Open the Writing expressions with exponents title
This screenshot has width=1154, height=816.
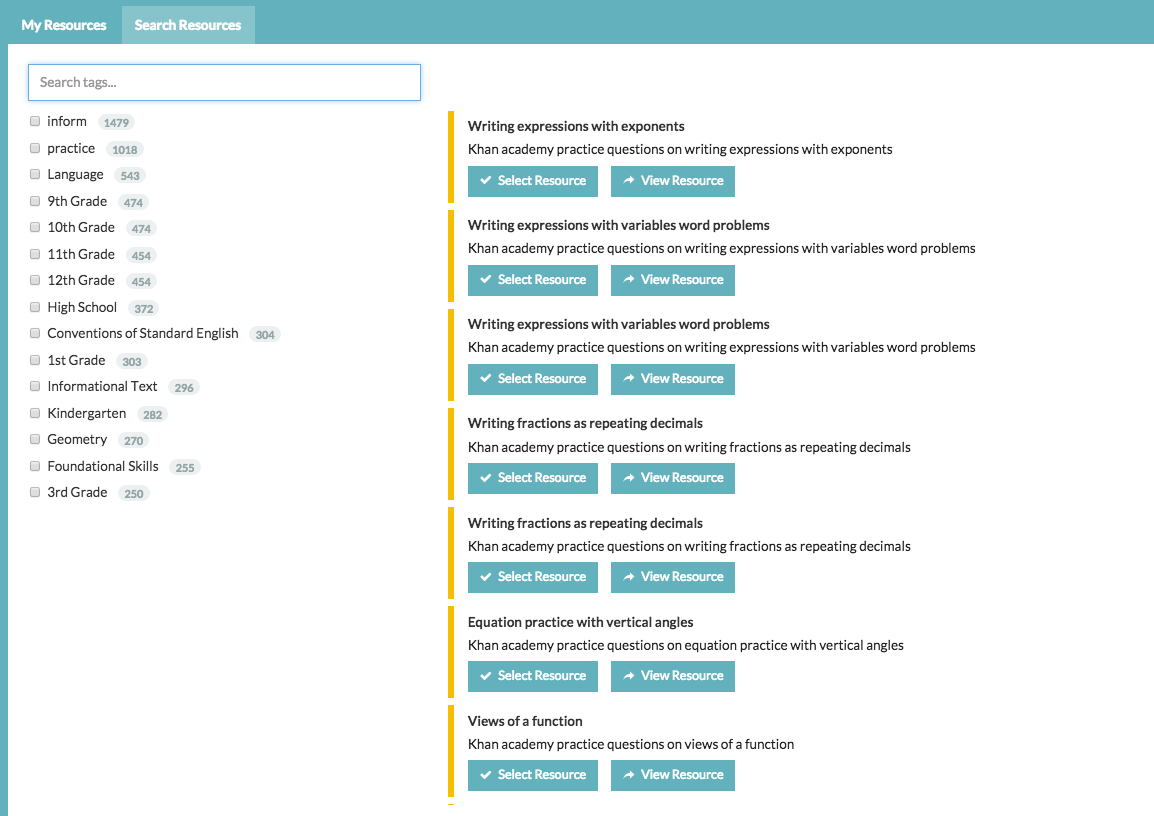pos(576,126)
